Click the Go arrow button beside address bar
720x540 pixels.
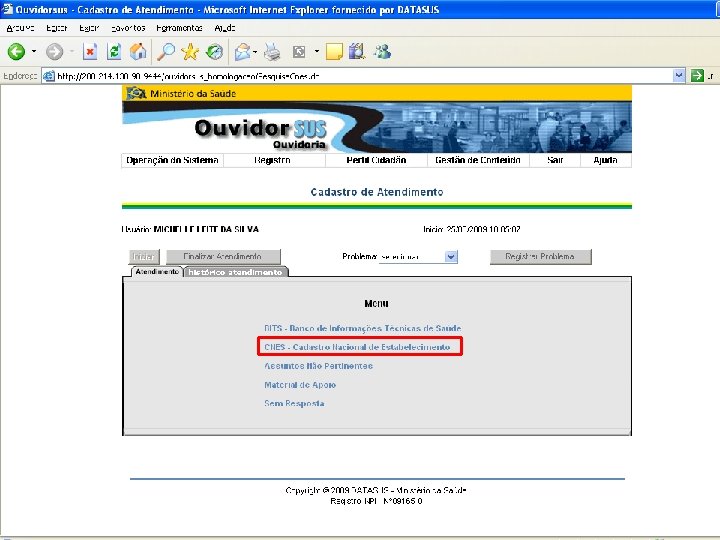click(x=697, y=75)
